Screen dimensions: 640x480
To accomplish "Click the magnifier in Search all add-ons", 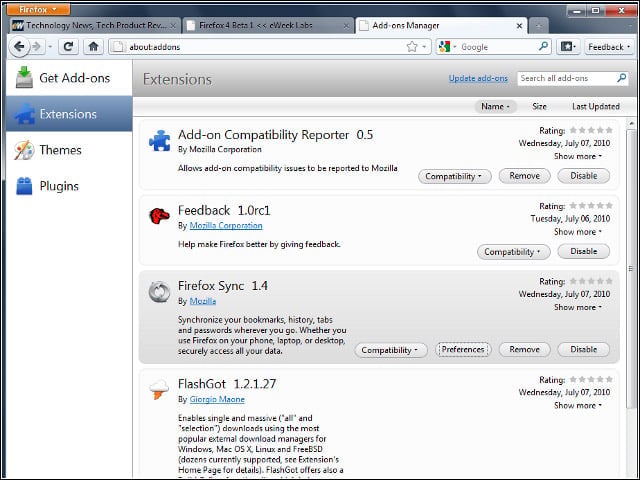I will point(622,78).
